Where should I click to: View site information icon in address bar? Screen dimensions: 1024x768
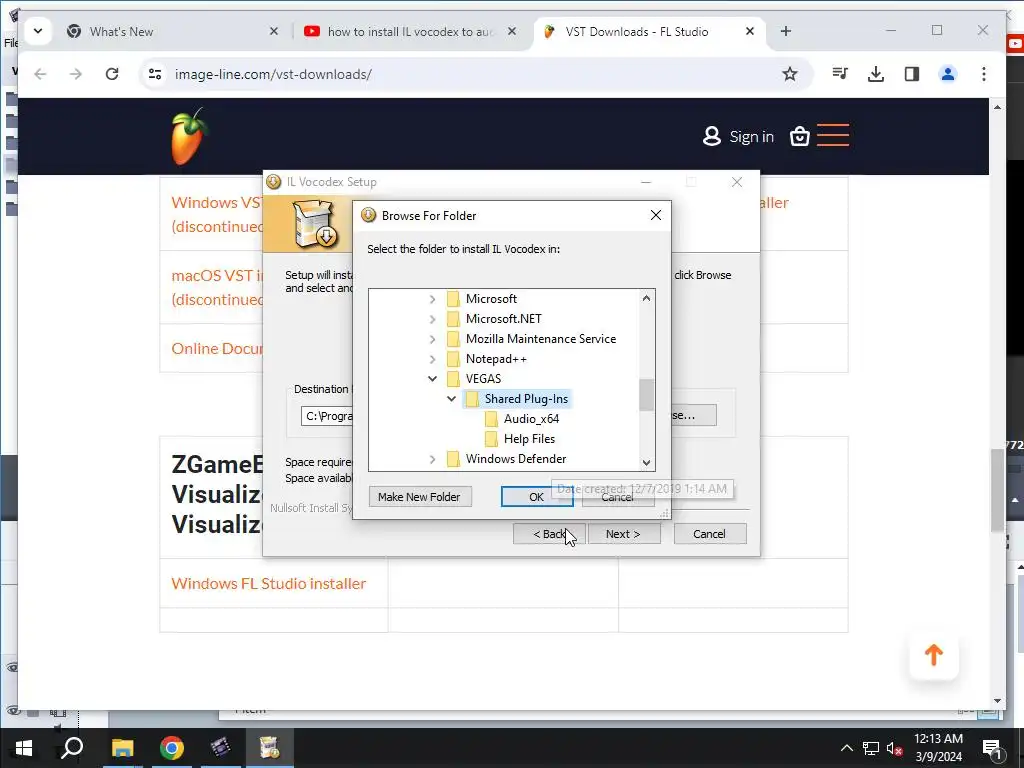(155, 74)
